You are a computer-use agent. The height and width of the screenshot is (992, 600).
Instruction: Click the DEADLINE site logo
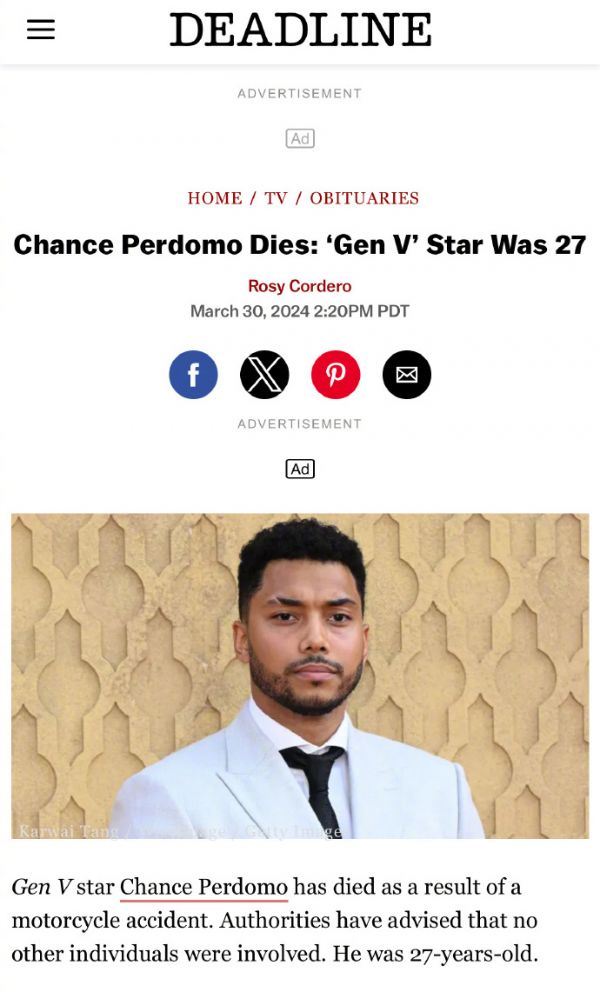coord(301,30)
